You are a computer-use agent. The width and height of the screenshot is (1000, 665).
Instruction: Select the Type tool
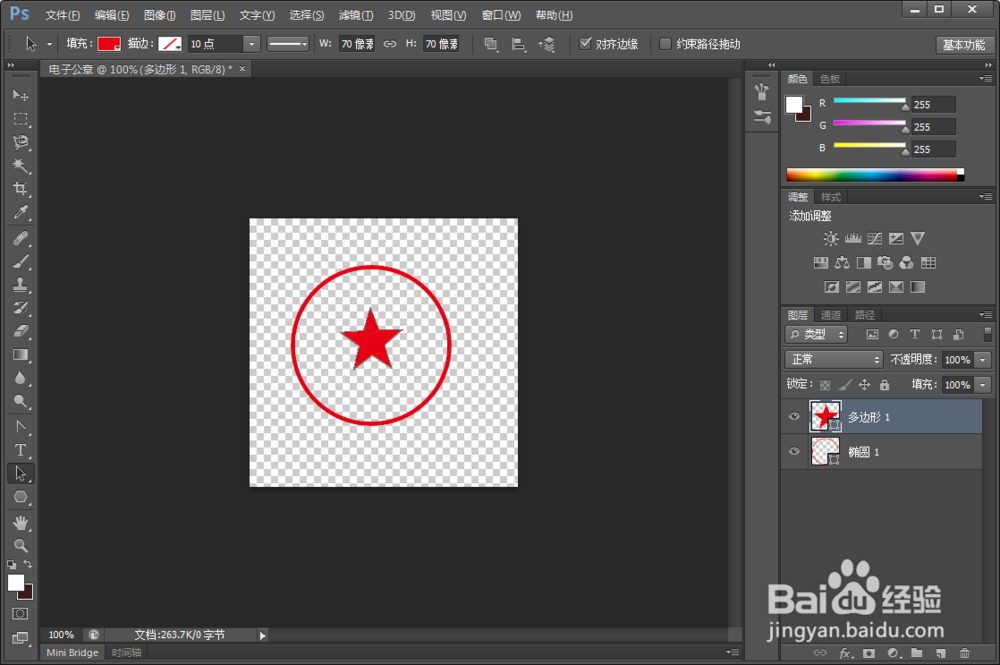[x=20, y=450]
